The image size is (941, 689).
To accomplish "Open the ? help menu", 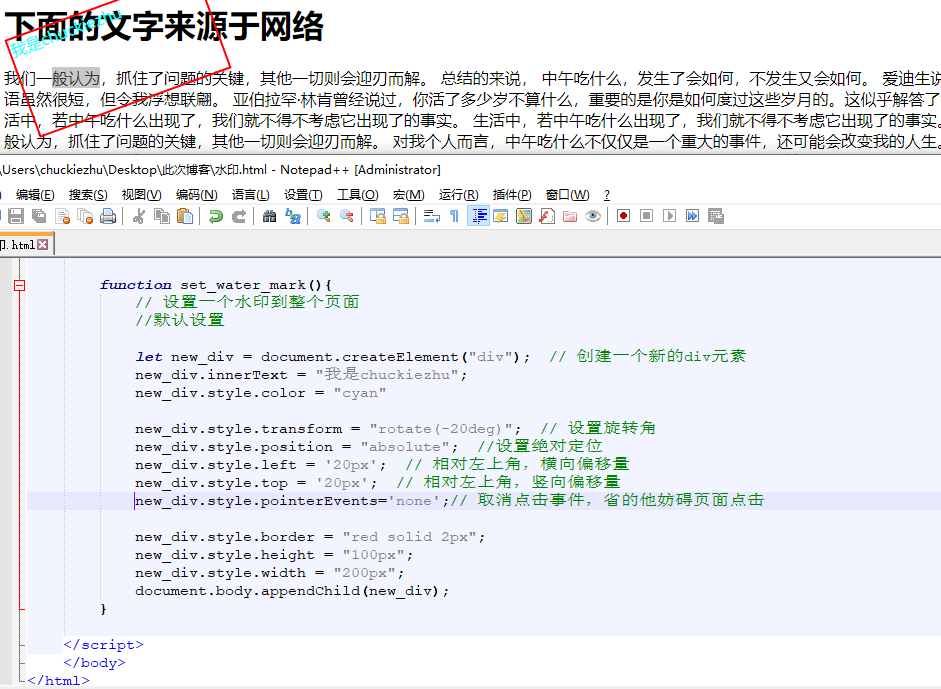I will (607, 195).
